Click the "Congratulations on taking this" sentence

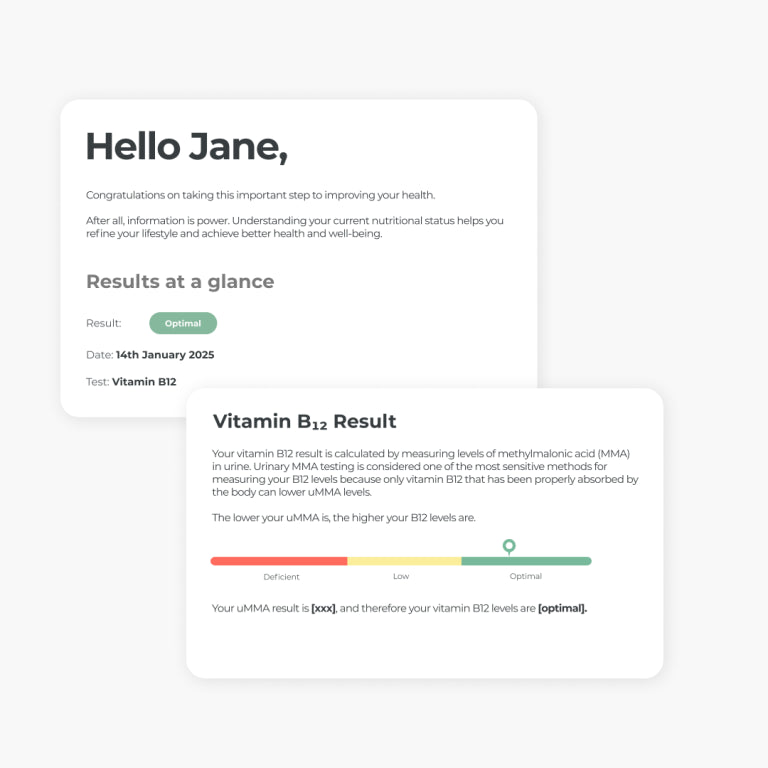[x=260, y=195]
